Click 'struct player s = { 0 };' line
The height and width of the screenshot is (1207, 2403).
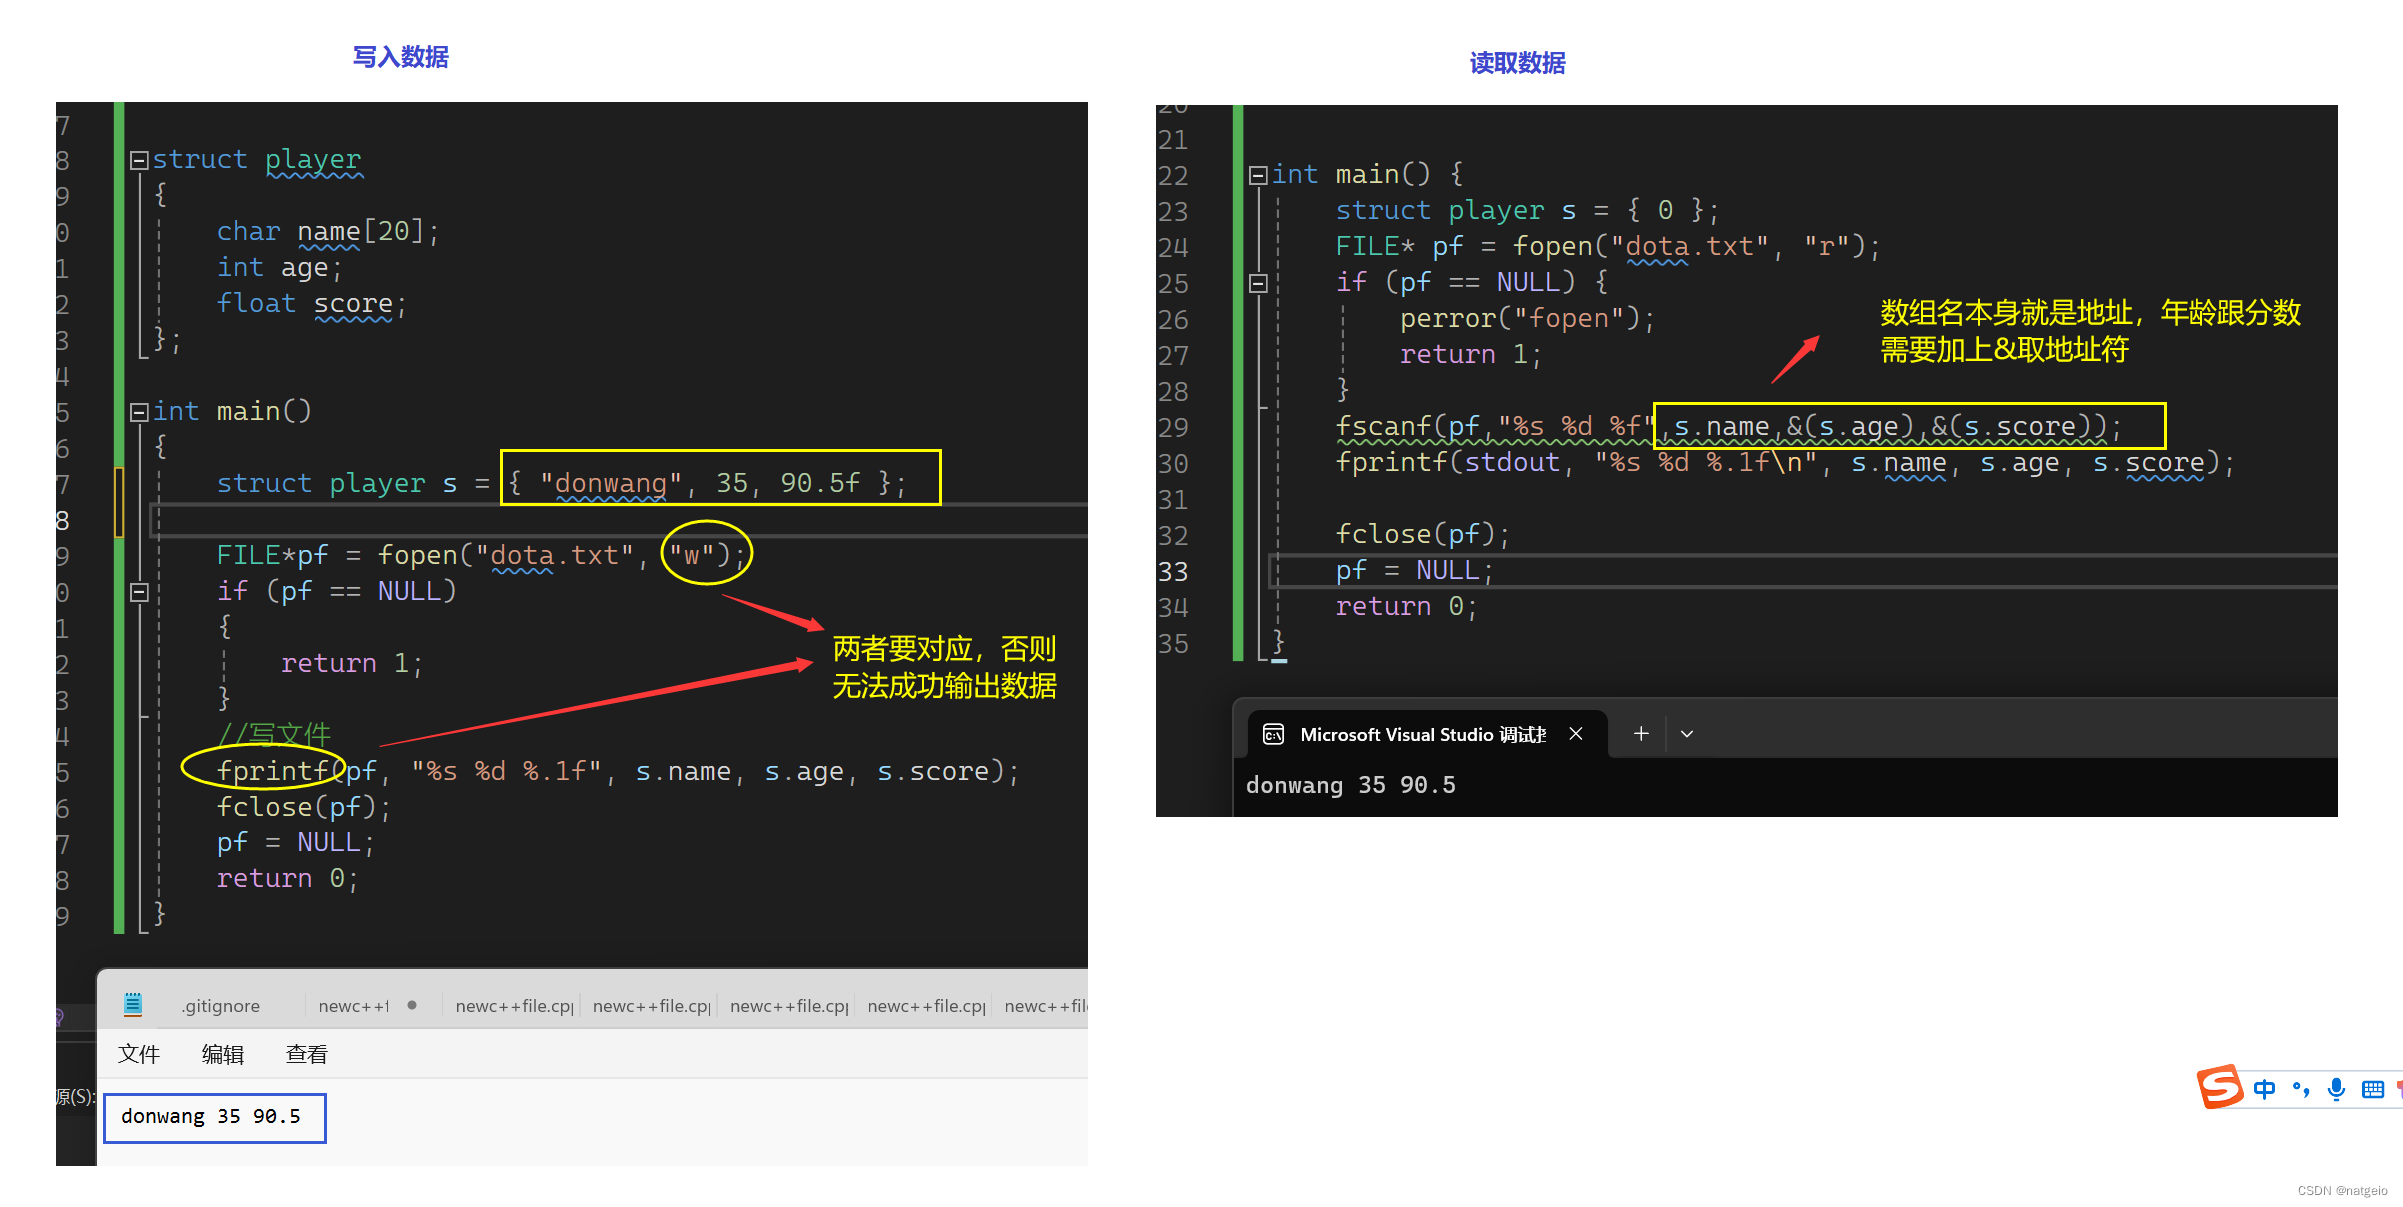[1527, 211]
